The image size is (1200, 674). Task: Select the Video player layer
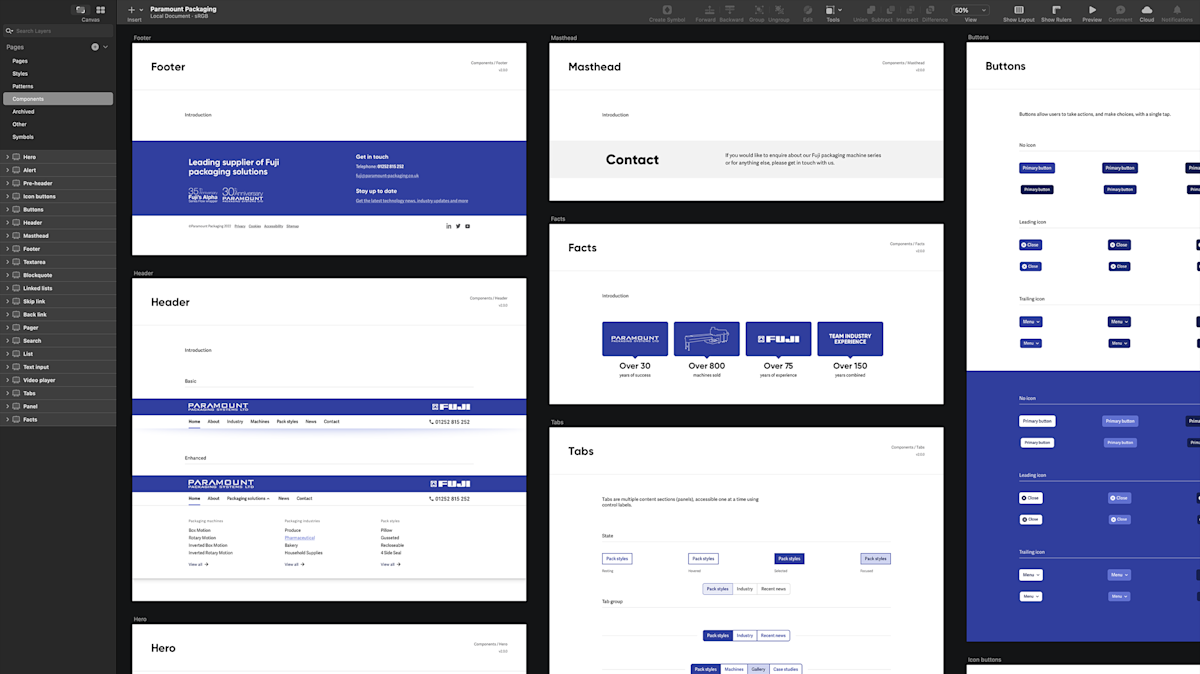[x=58, y=380]
